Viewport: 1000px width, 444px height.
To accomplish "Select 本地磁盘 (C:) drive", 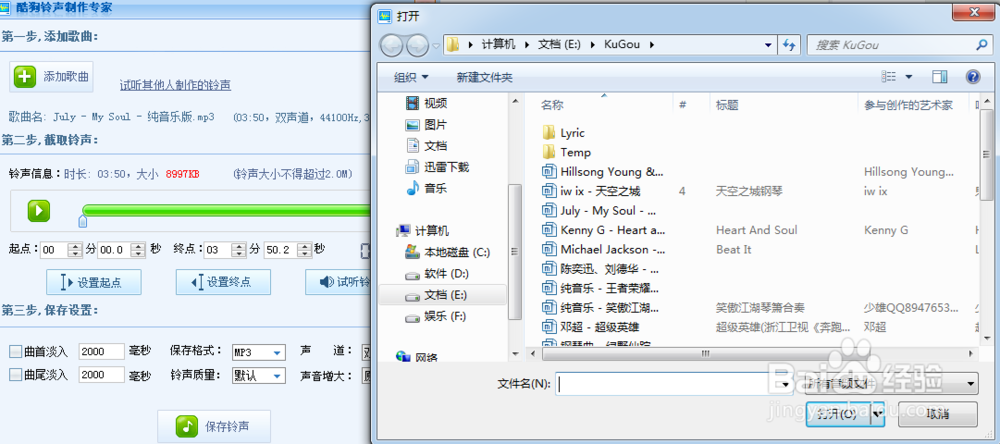I will click(448, 252).
